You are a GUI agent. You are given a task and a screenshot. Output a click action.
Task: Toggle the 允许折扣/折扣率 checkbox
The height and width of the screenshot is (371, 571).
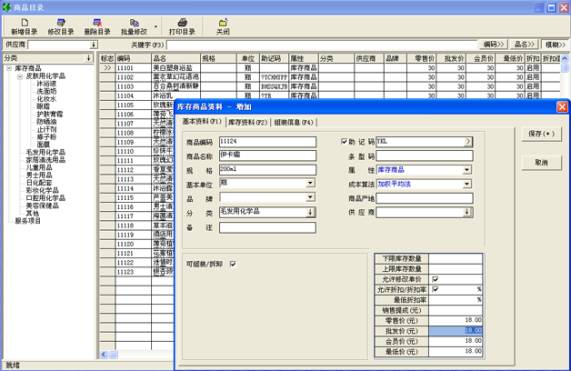pos(435,289)
